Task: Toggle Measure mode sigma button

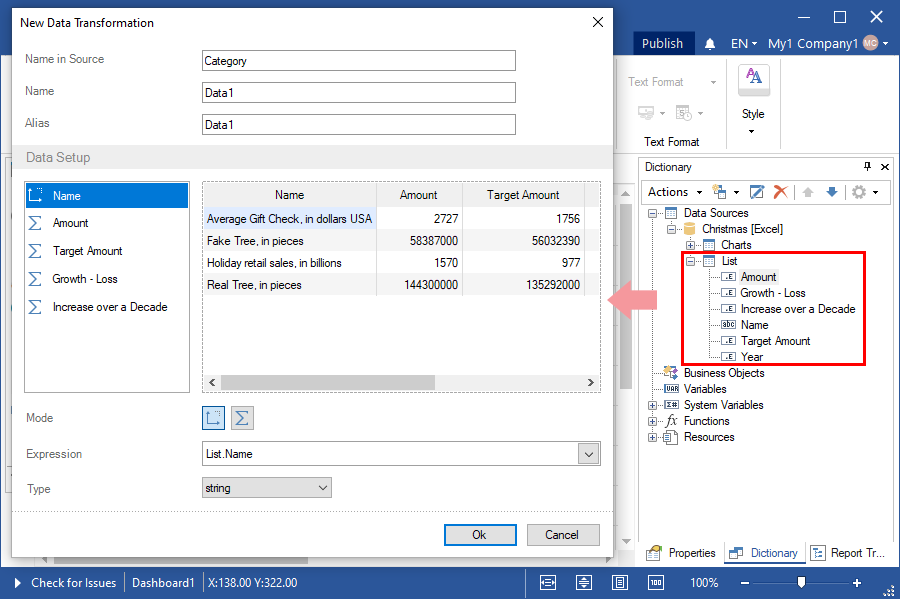Action: pos(242,418)
